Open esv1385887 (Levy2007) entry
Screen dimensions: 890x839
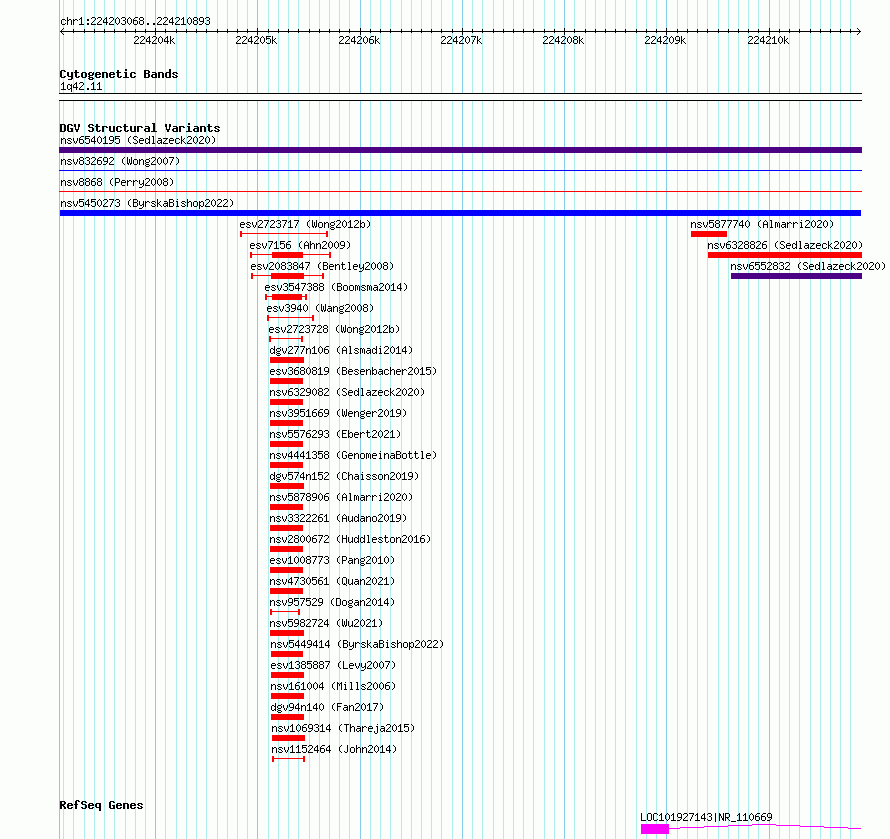tap(333, 665)
